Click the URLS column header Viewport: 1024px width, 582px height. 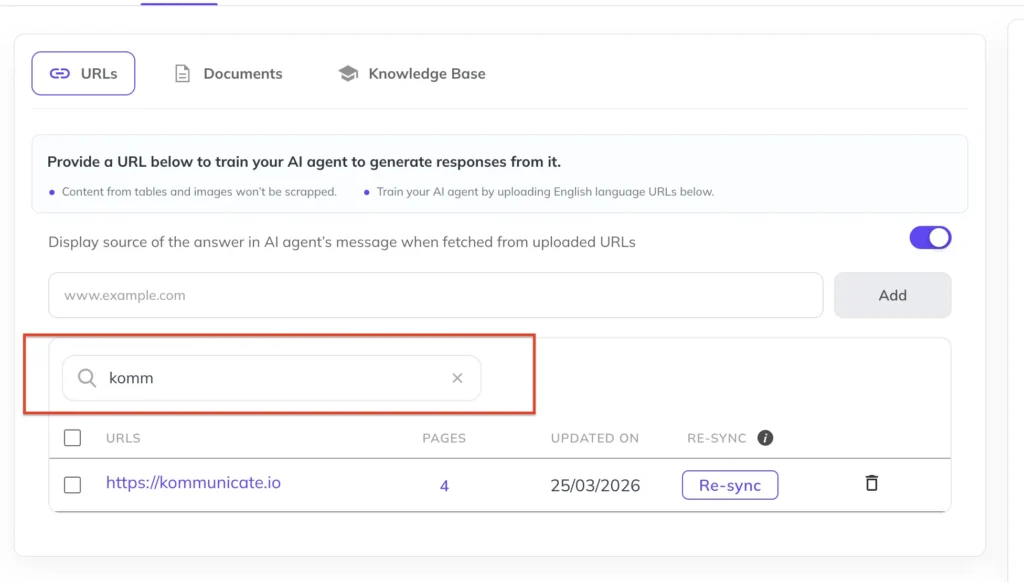123,438
